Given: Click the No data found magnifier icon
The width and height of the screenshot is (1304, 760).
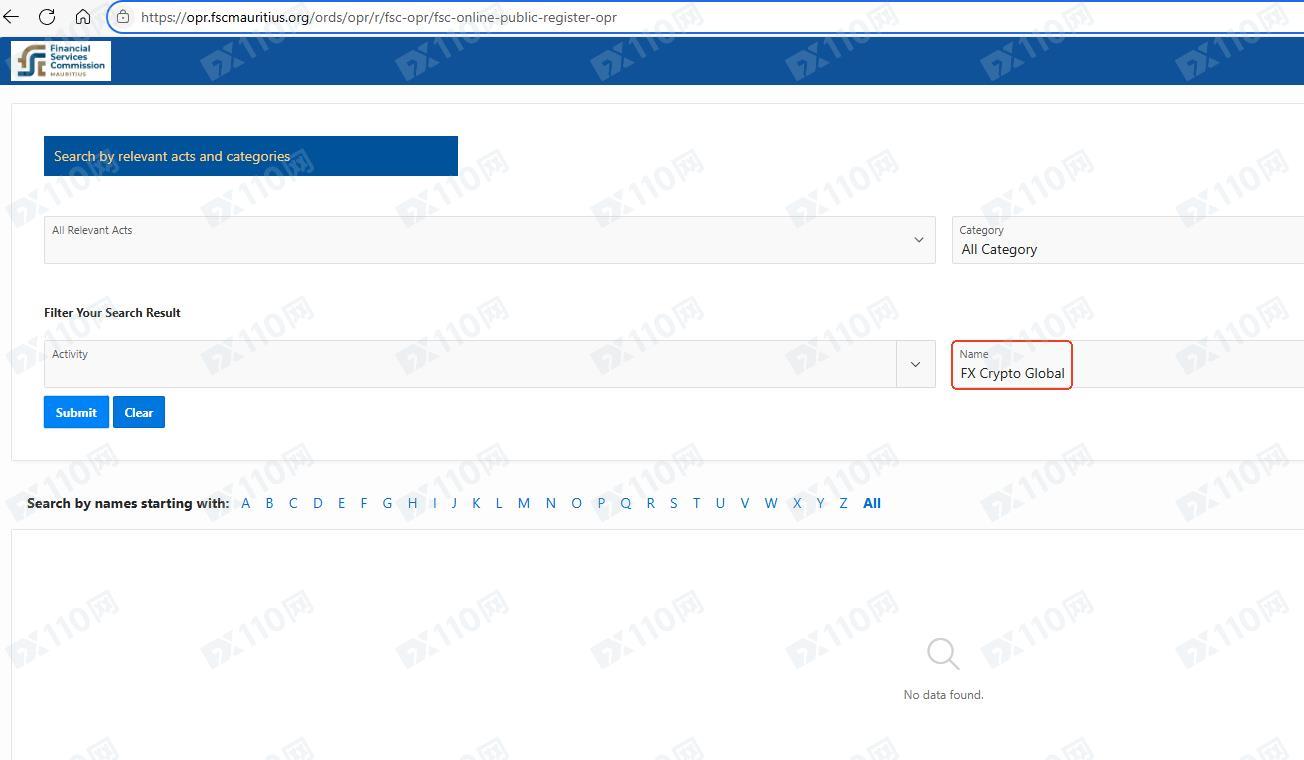Looking at the screenshot, I should pos(942,654).
